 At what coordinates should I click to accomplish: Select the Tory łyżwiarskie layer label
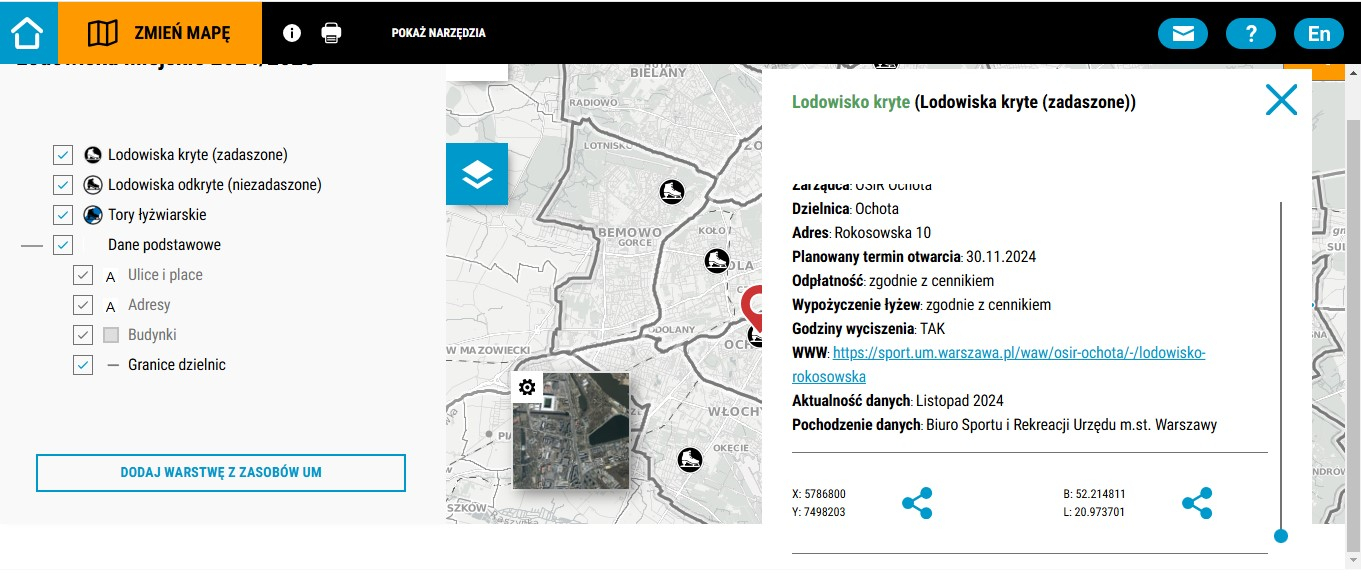point(157,215)
